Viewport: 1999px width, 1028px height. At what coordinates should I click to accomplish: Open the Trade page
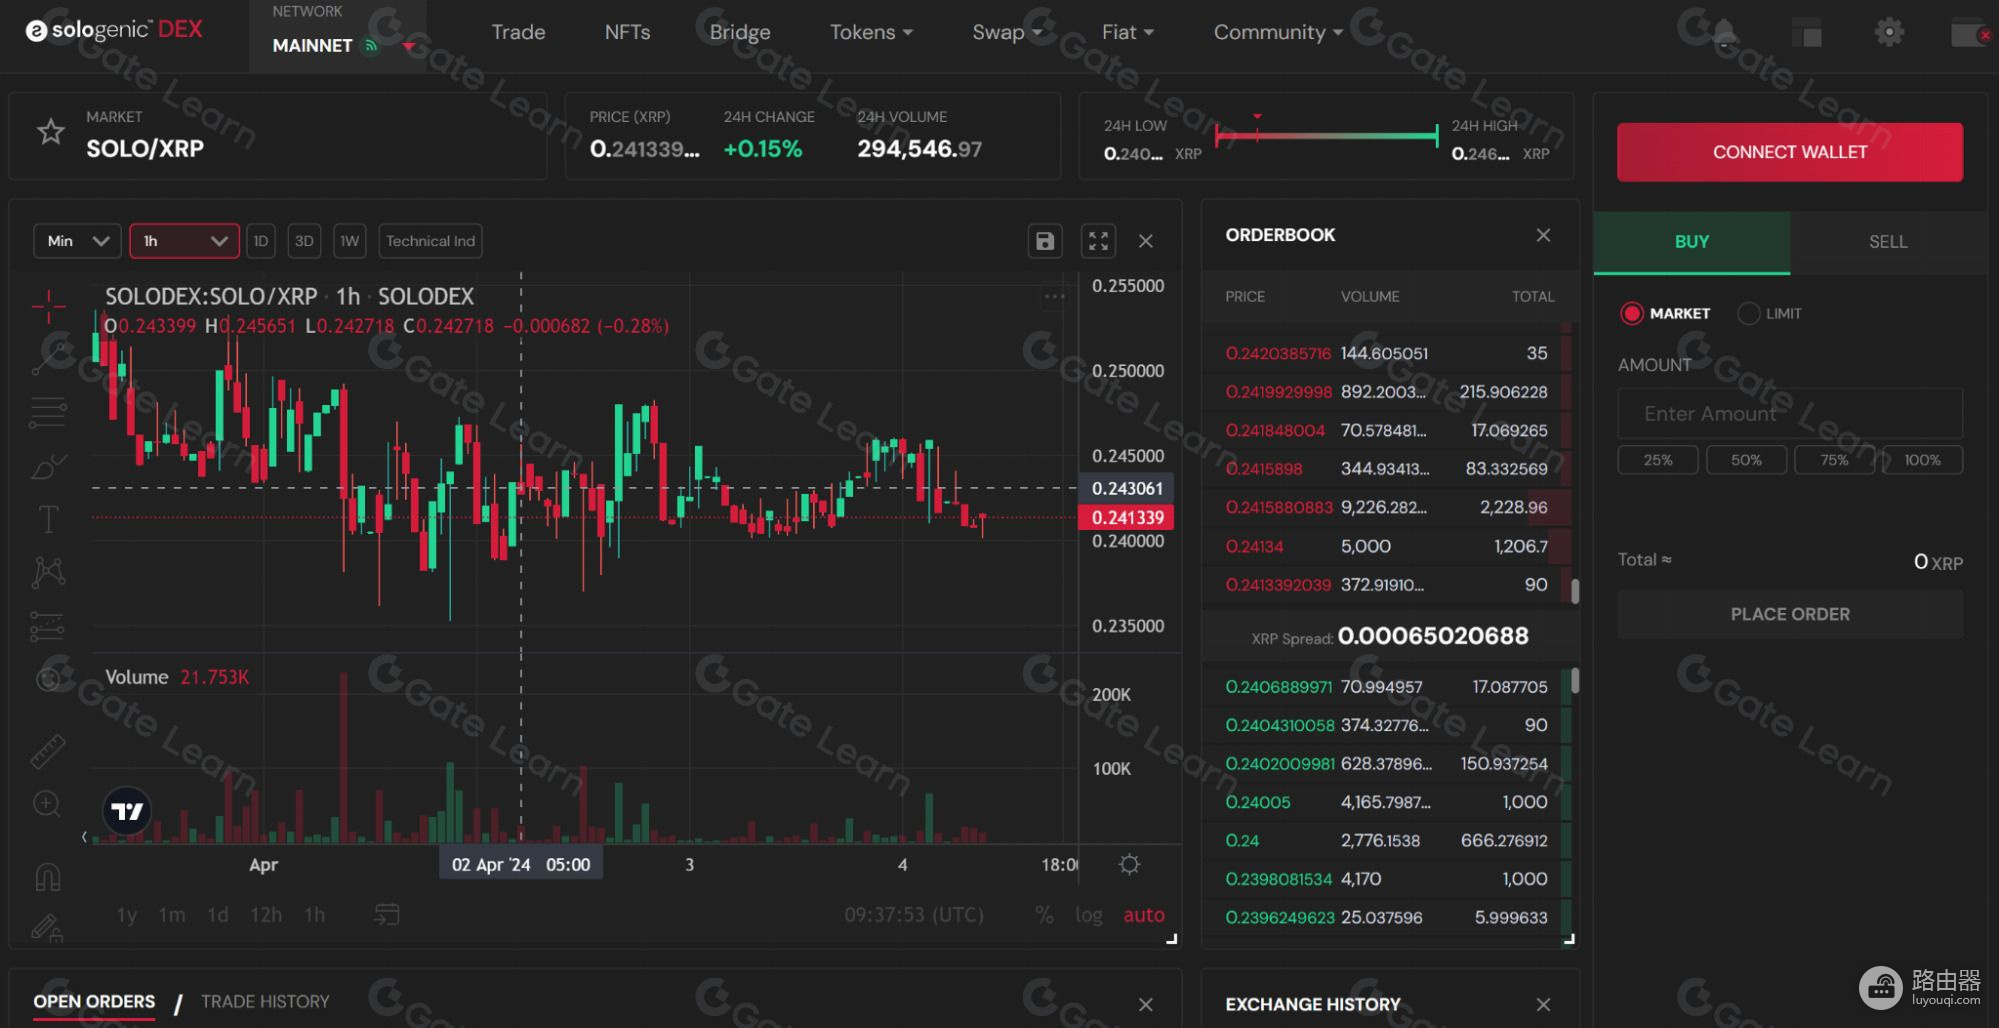pyautogui.click(x=518, y=32)
